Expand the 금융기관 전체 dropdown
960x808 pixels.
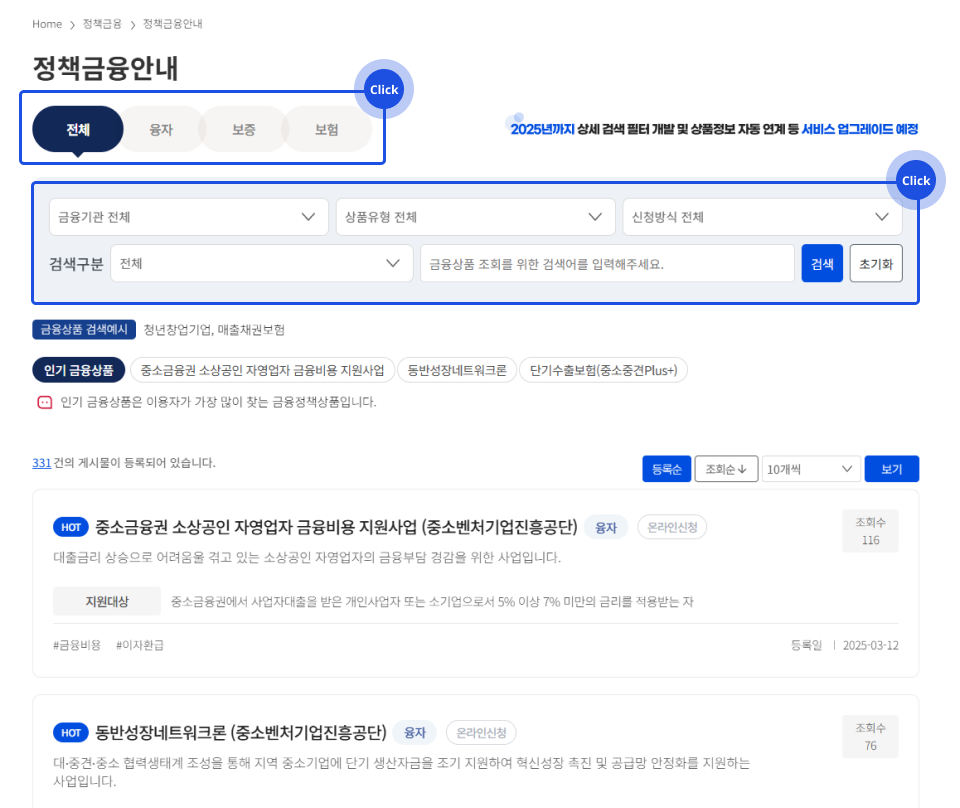(x=188, y=217)
